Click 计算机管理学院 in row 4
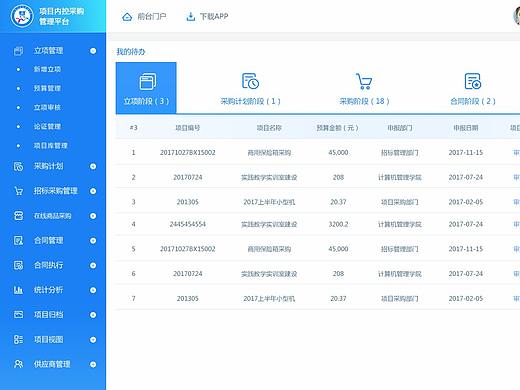The height and width of the screenshot is (390, 520). [400, 224]
